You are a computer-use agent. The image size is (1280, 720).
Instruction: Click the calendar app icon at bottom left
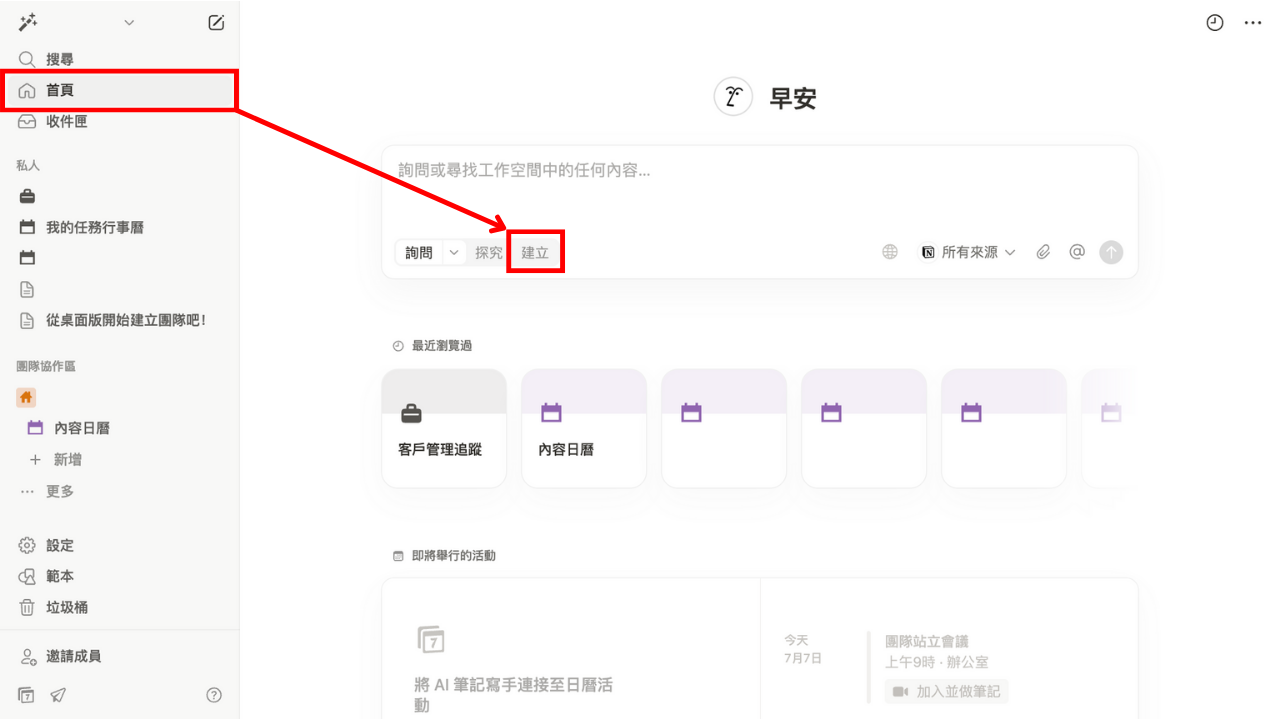pyautogui.click(x=26, y=695)
